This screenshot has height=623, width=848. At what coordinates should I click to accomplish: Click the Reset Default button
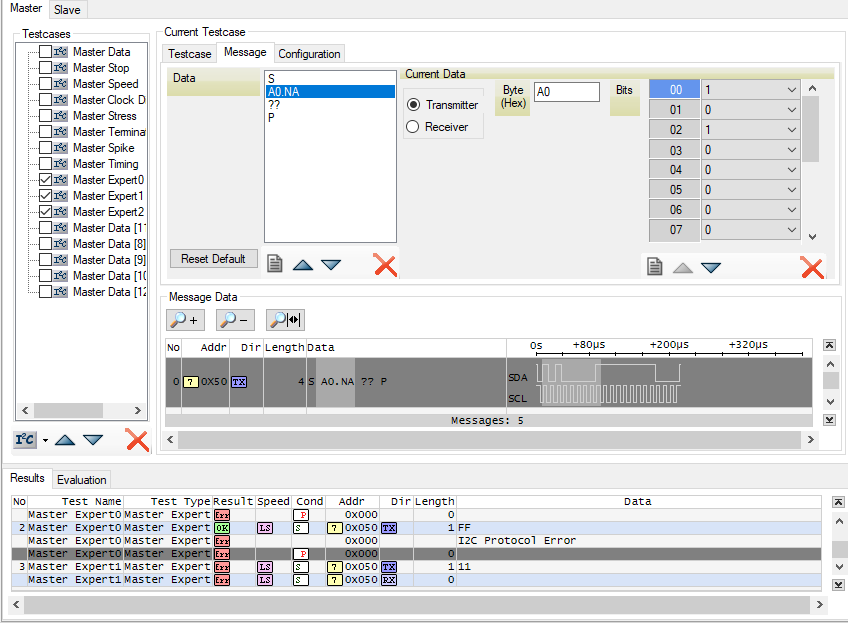click(213, 258)
